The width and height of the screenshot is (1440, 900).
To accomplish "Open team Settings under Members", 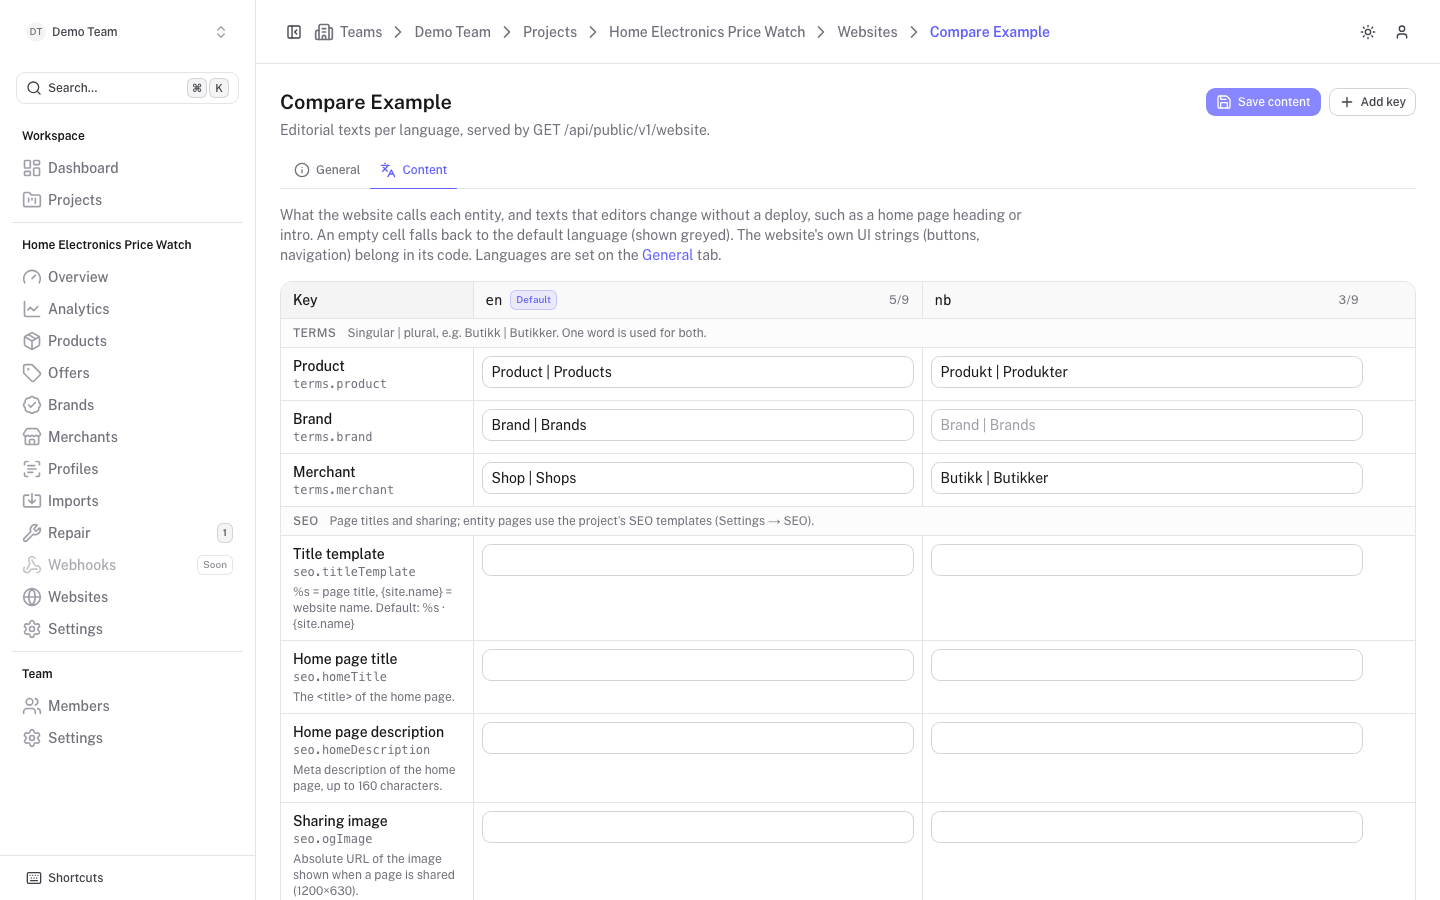I will click(127, 738).
